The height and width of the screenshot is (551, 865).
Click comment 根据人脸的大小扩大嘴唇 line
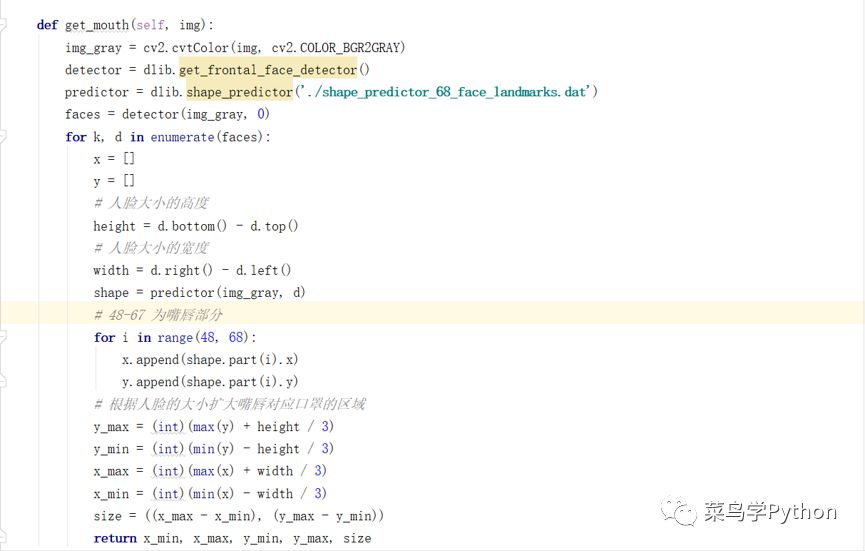pos(229,404)
